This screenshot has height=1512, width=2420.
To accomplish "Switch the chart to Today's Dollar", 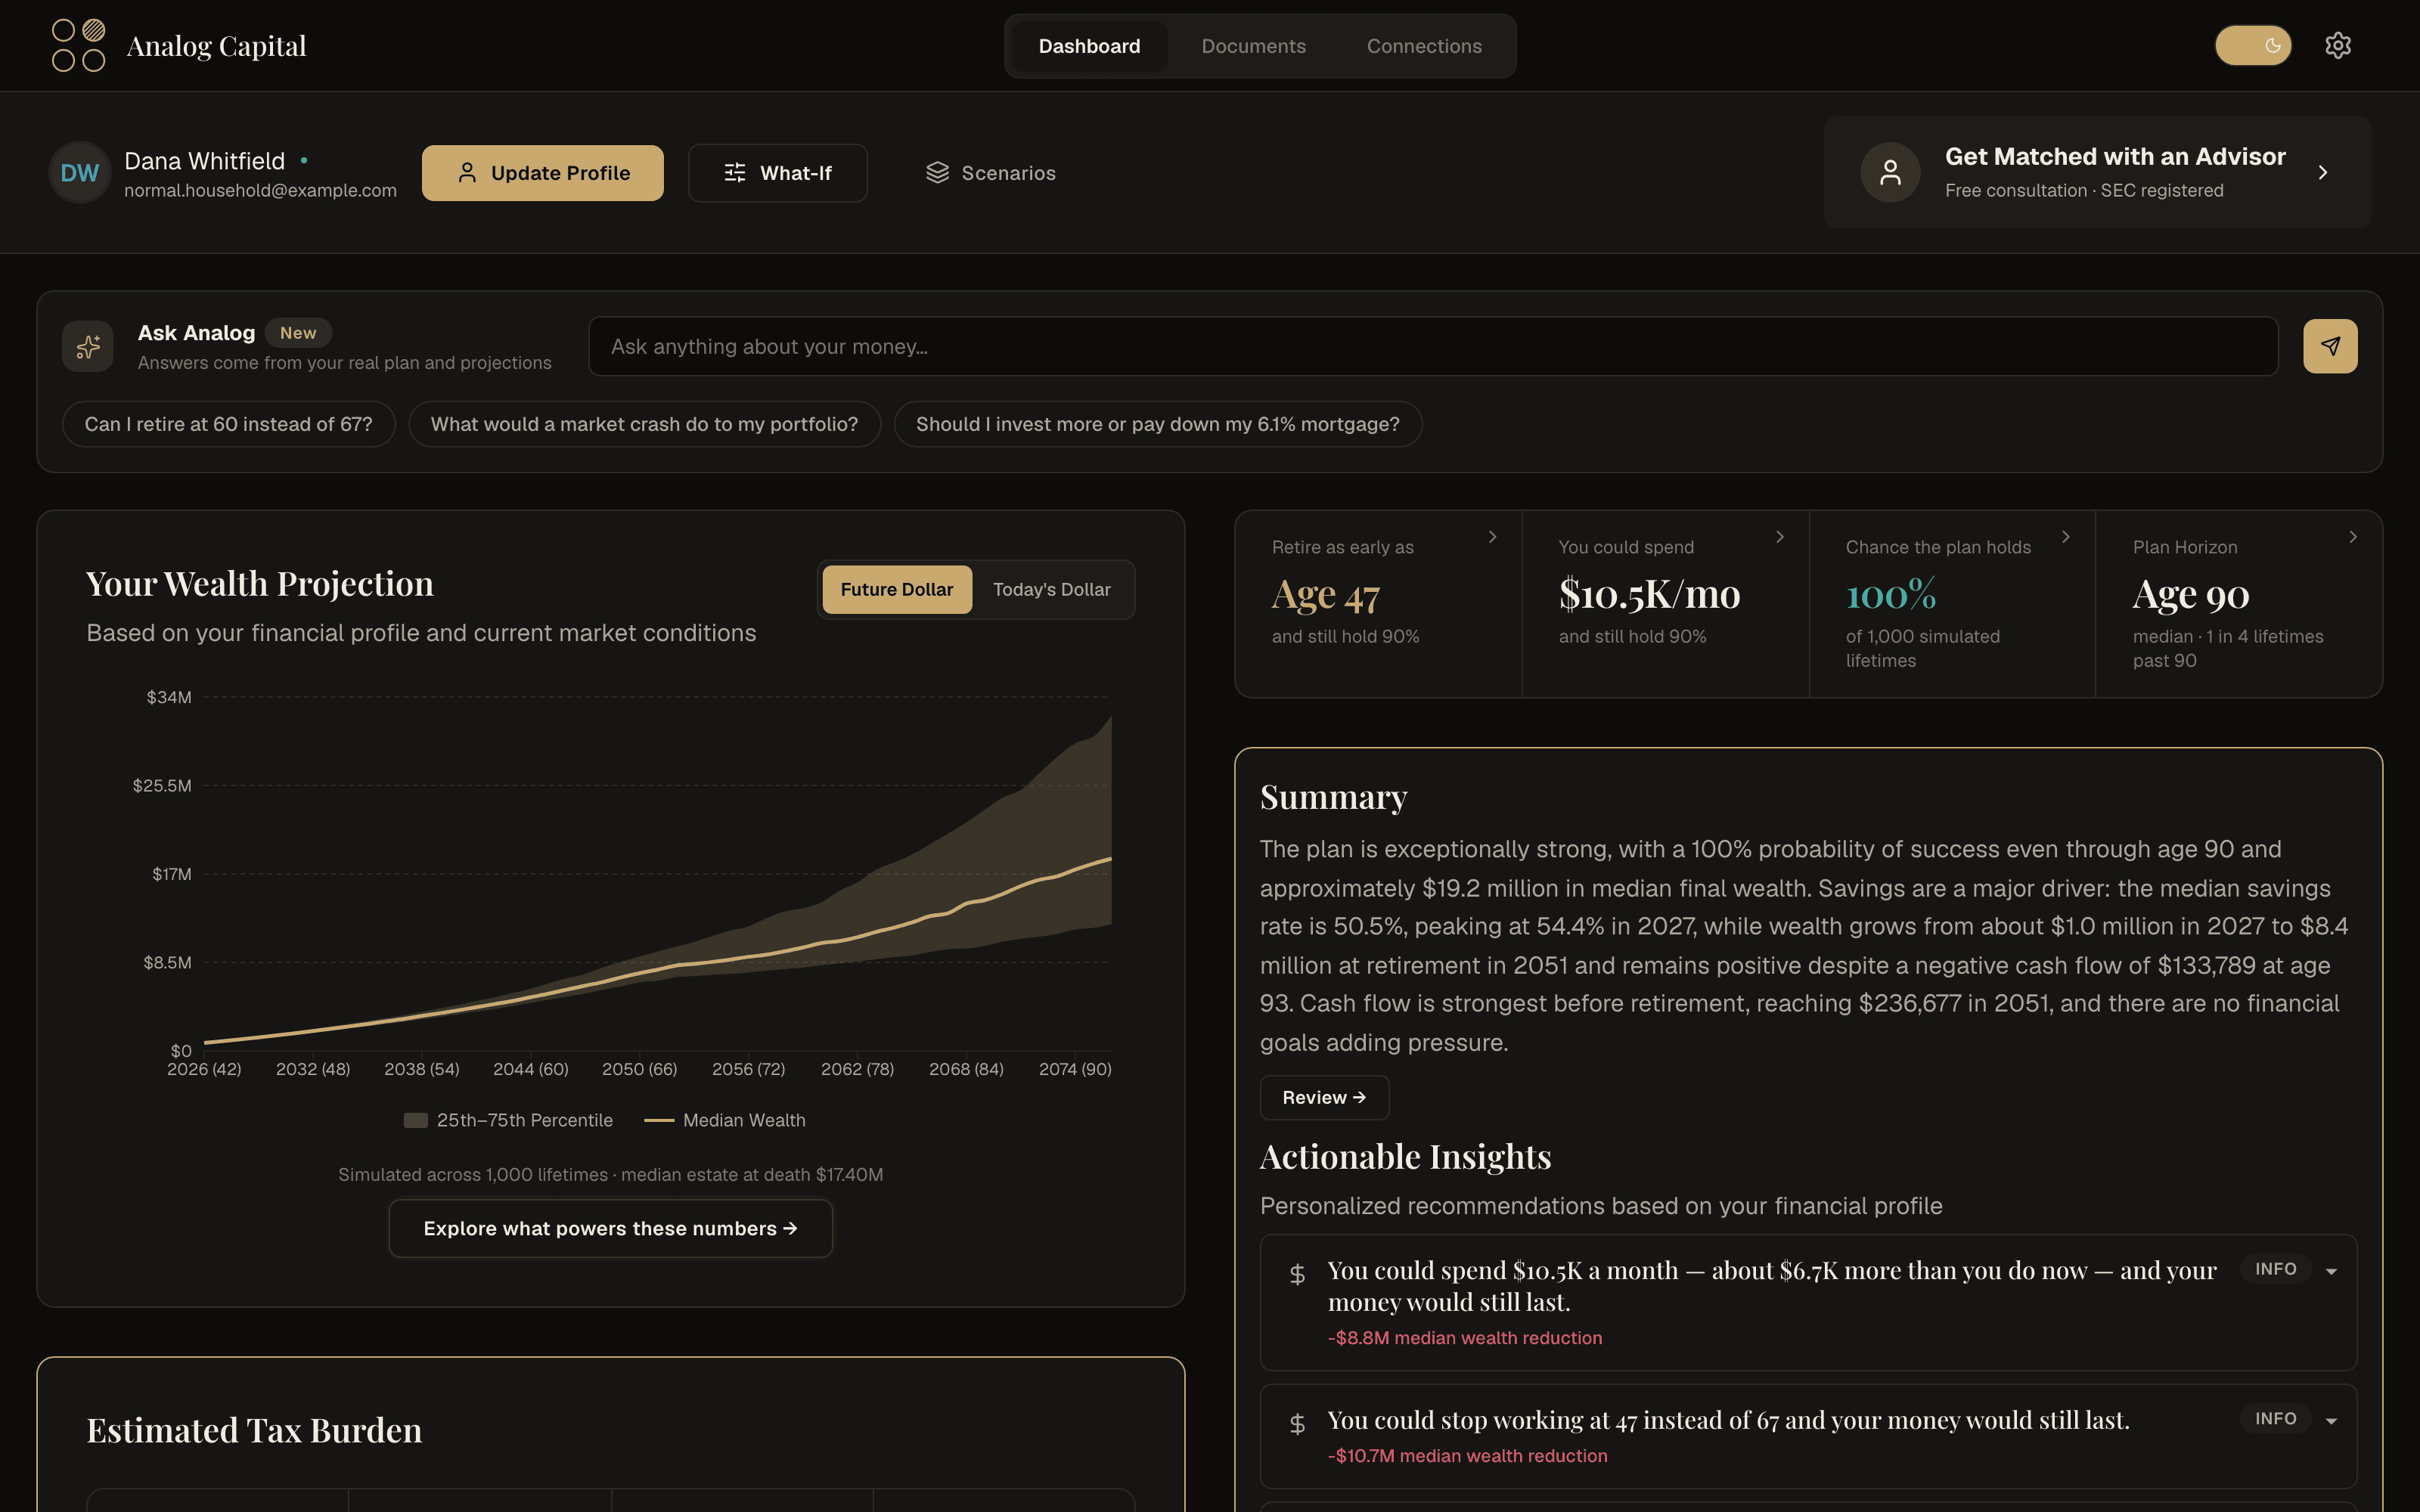I will click(x=1052, y=590).
